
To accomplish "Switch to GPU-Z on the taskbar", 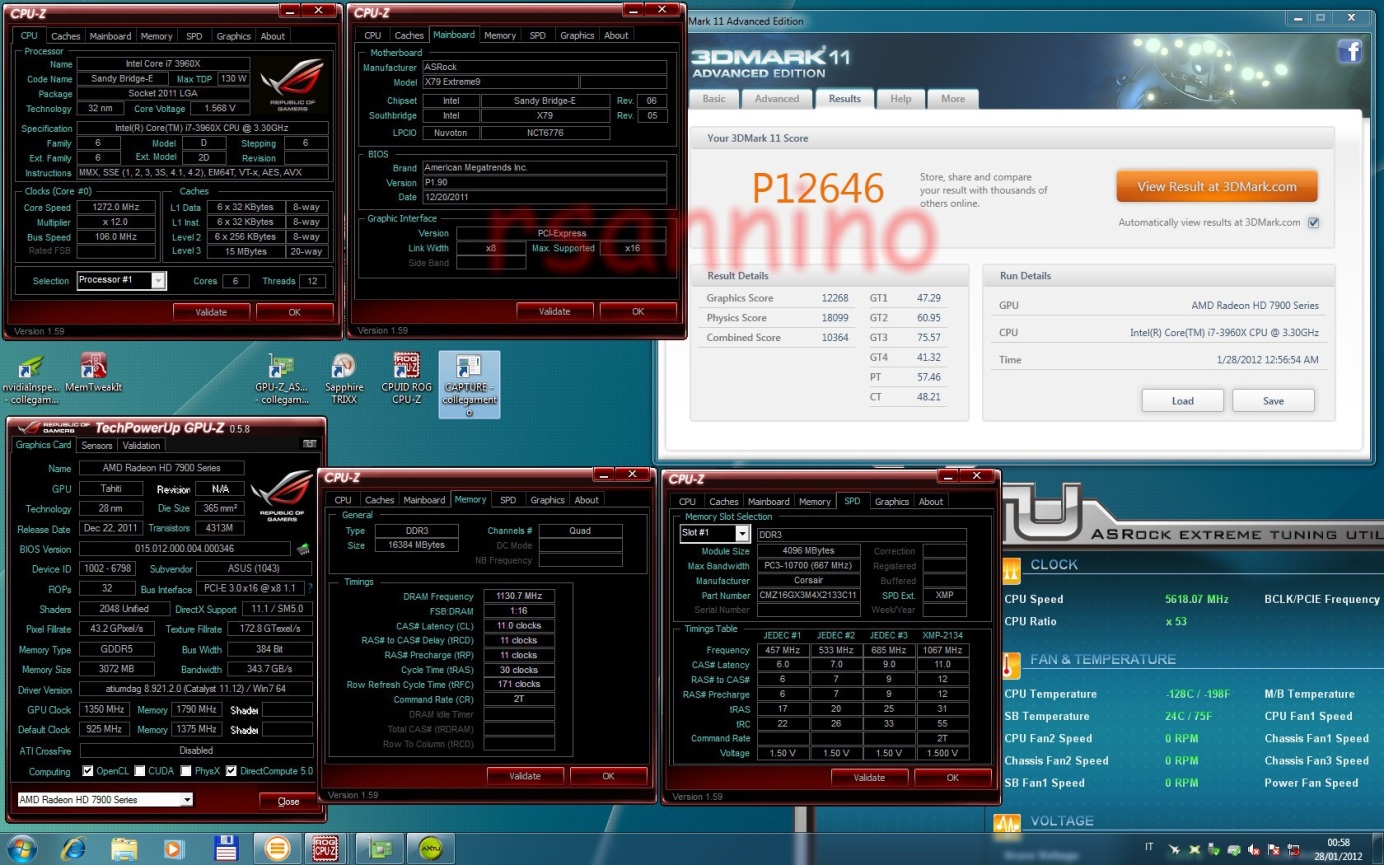I will pyautogui.click(x=381, y=849).
